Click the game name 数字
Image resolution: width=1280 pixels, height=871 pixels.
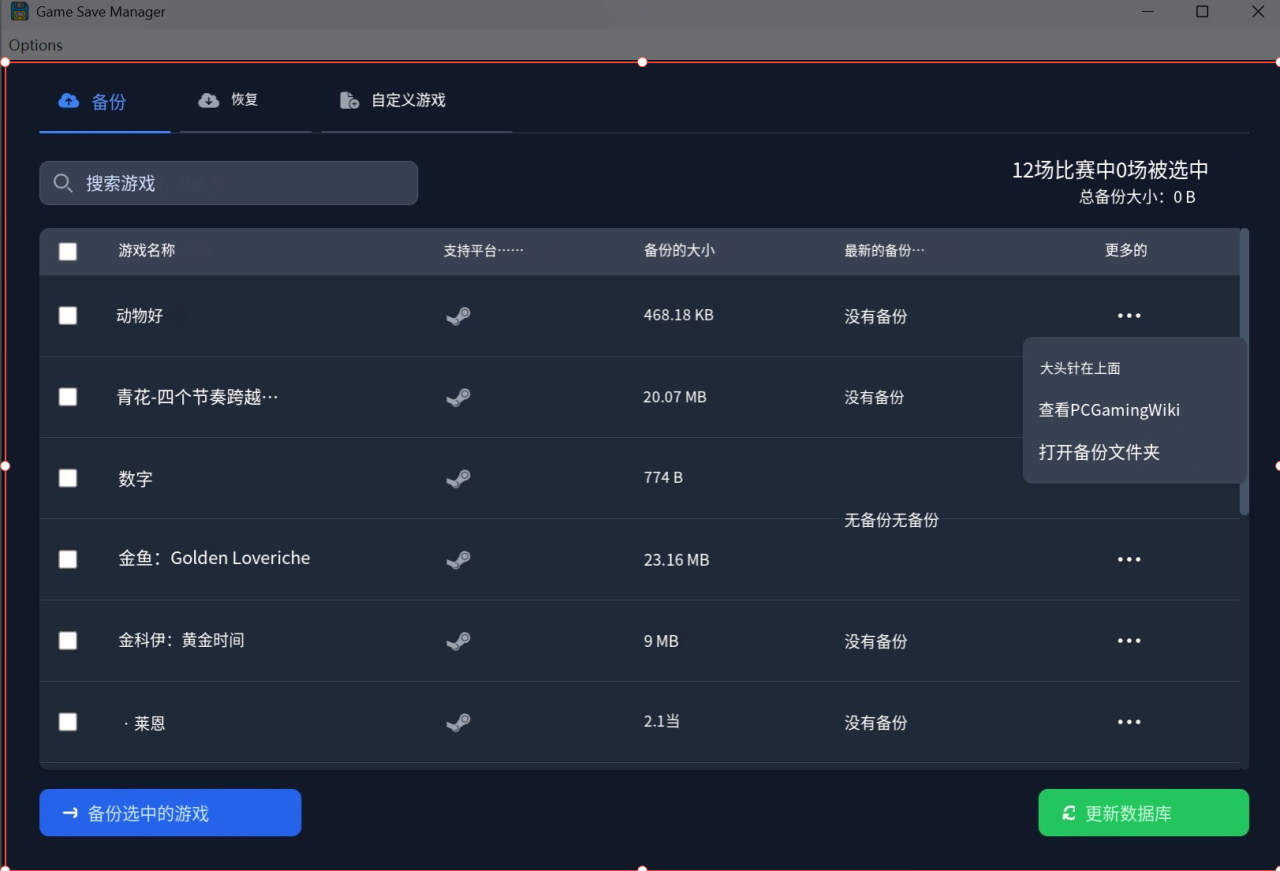(x=135, y=479)
